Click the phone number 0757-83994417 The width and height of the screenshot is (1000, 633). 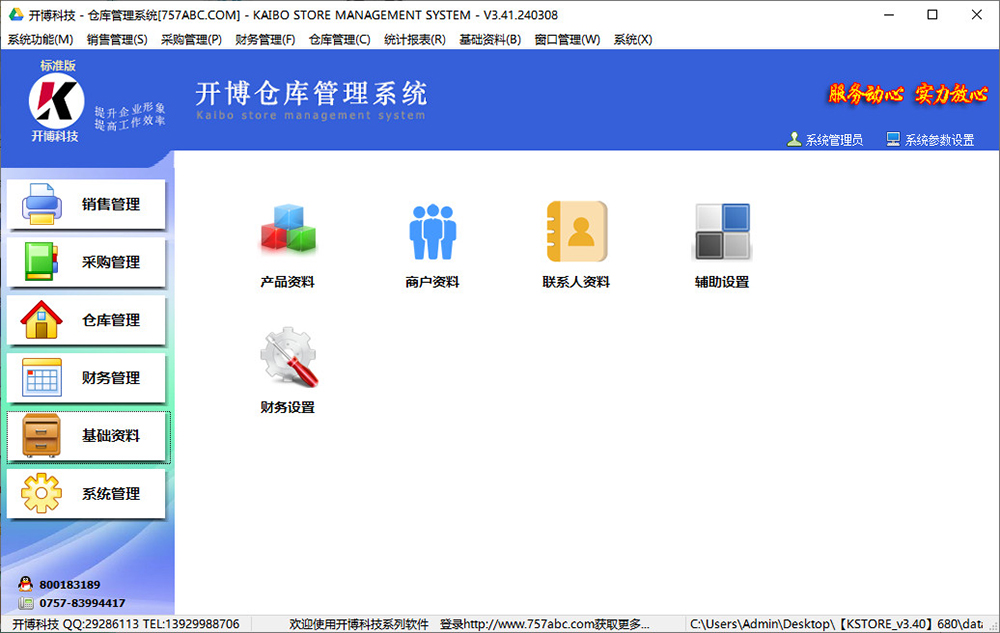click(82, 603)
